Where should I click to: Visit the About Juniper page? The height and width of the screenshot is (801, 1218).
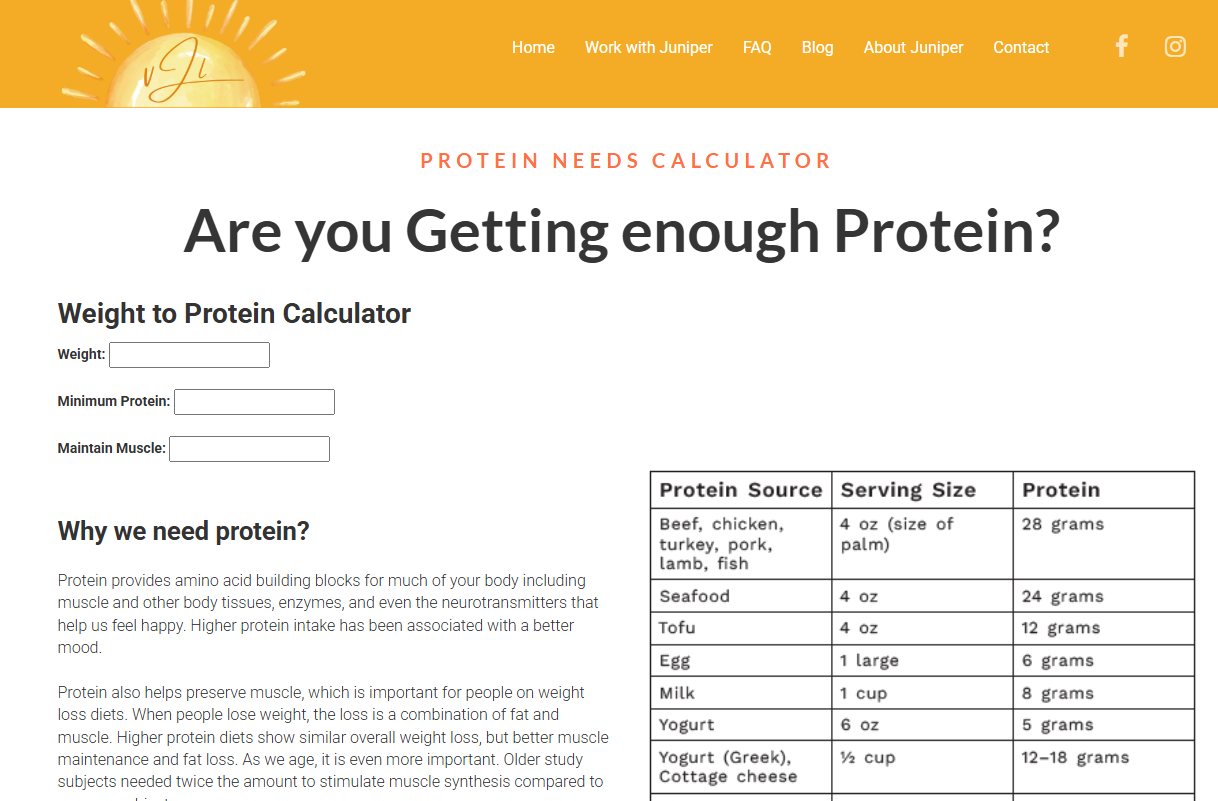coord(913,47)
